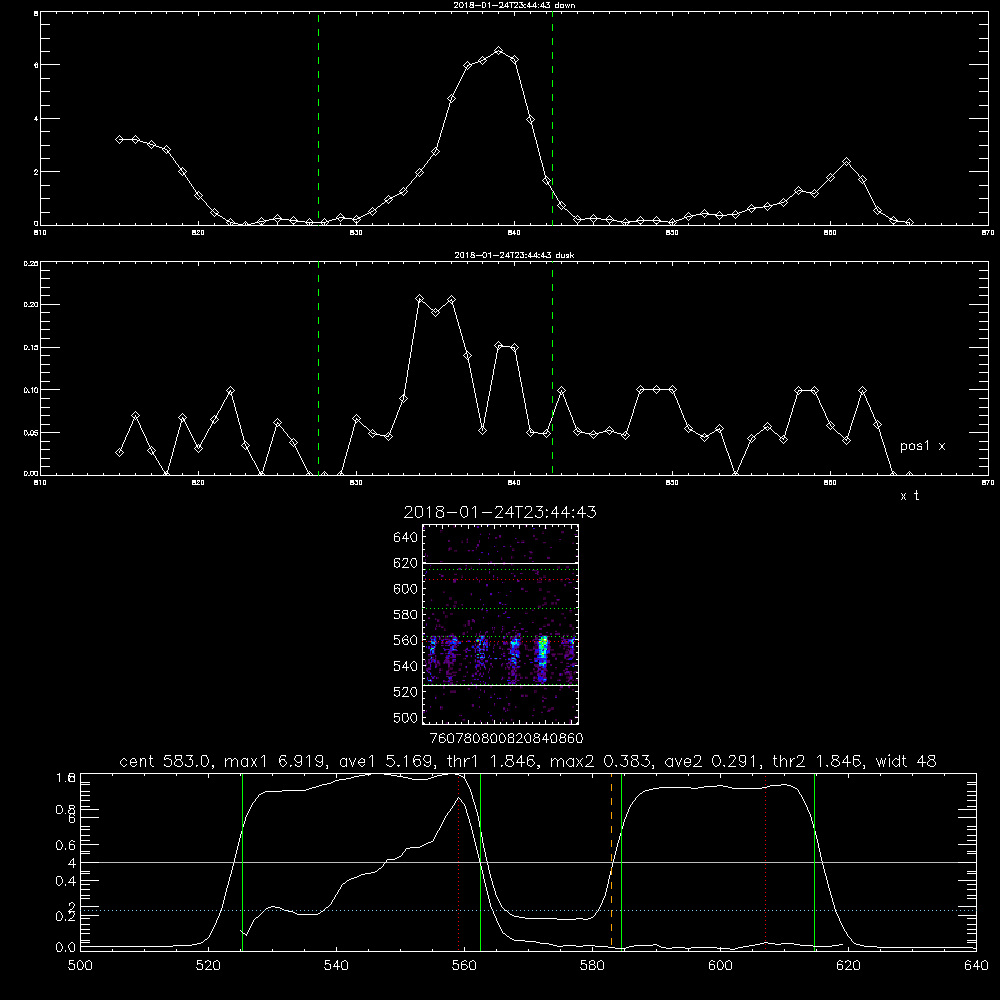
Task: Select the "widt 48" value in the stats line
Action: point(906,761)
